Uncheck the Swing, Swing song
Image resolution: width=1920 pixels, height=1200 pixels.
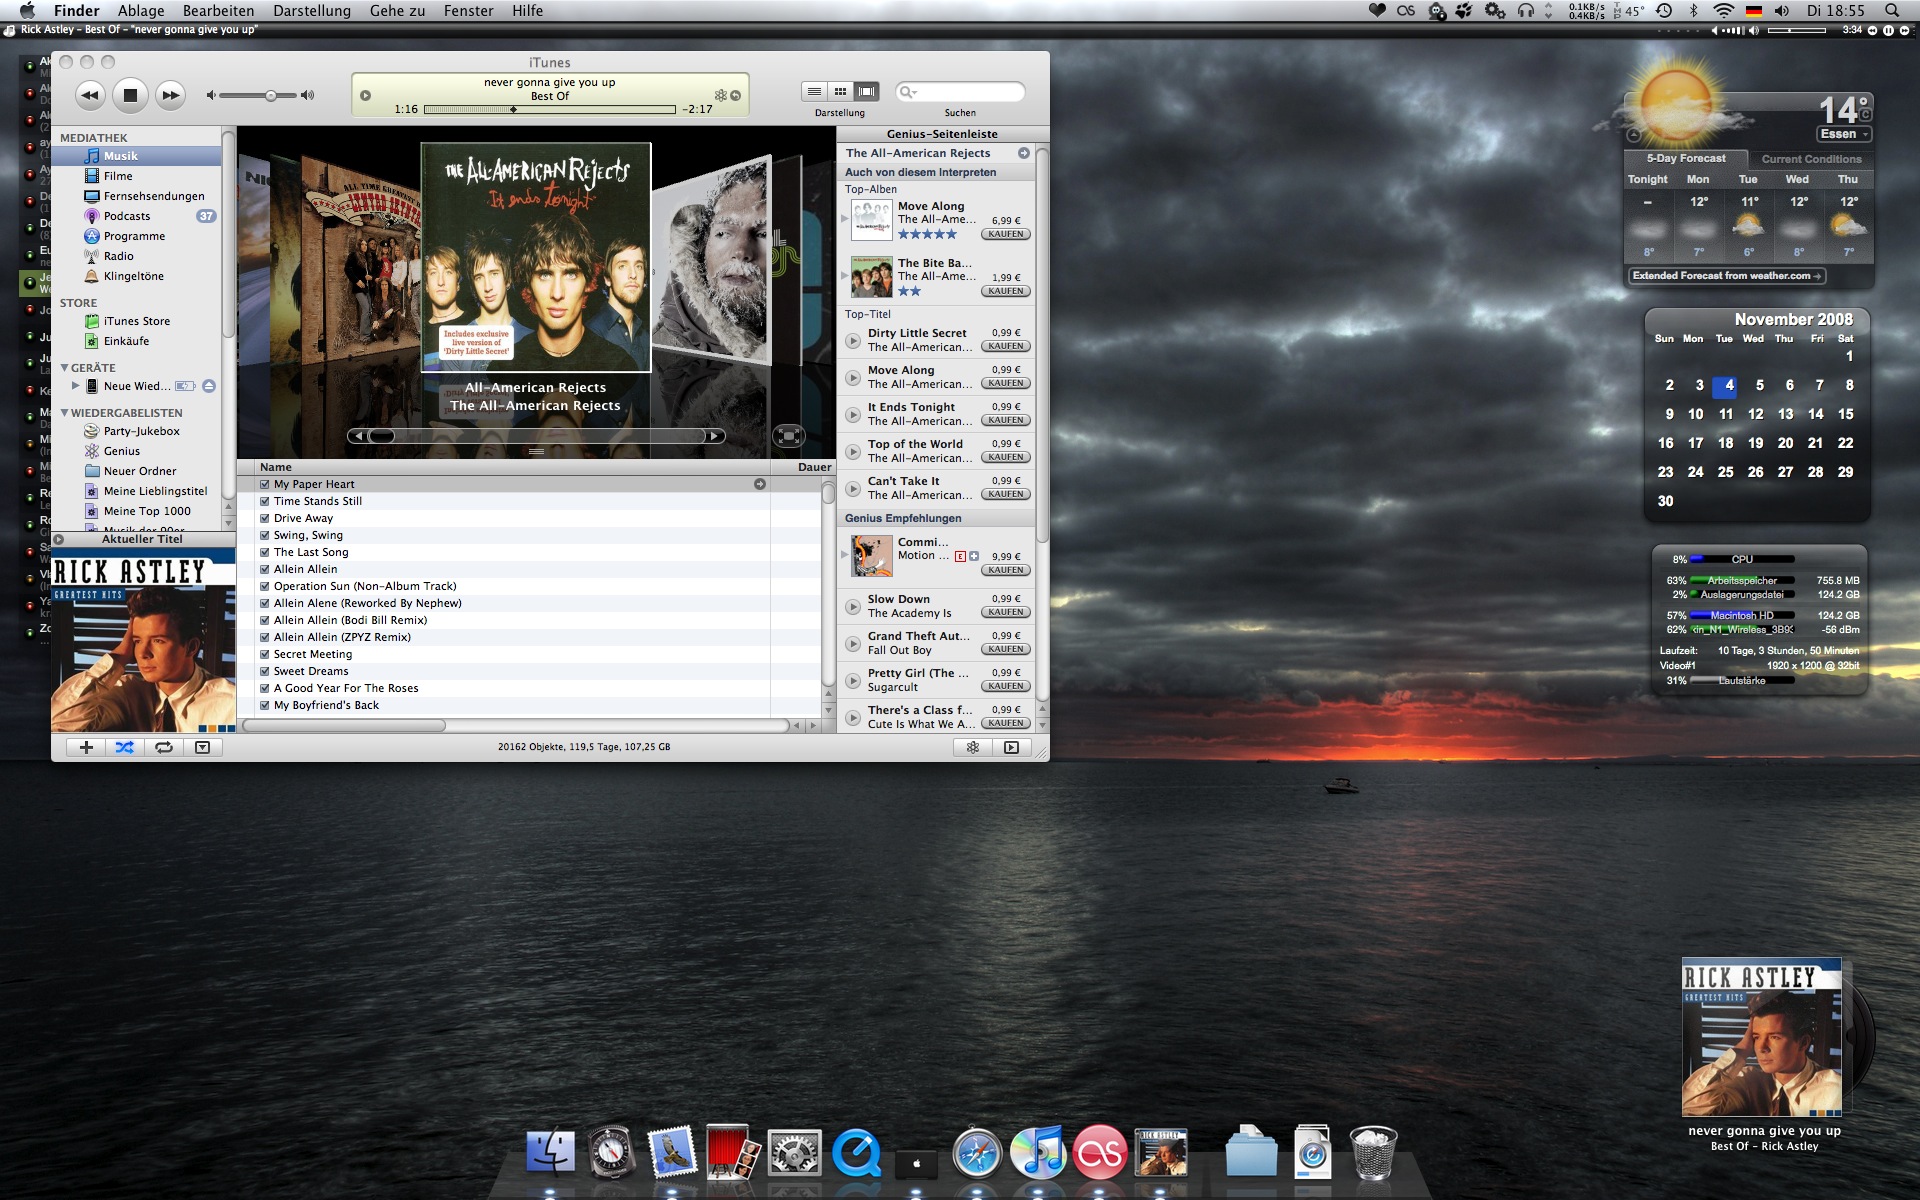265,535
